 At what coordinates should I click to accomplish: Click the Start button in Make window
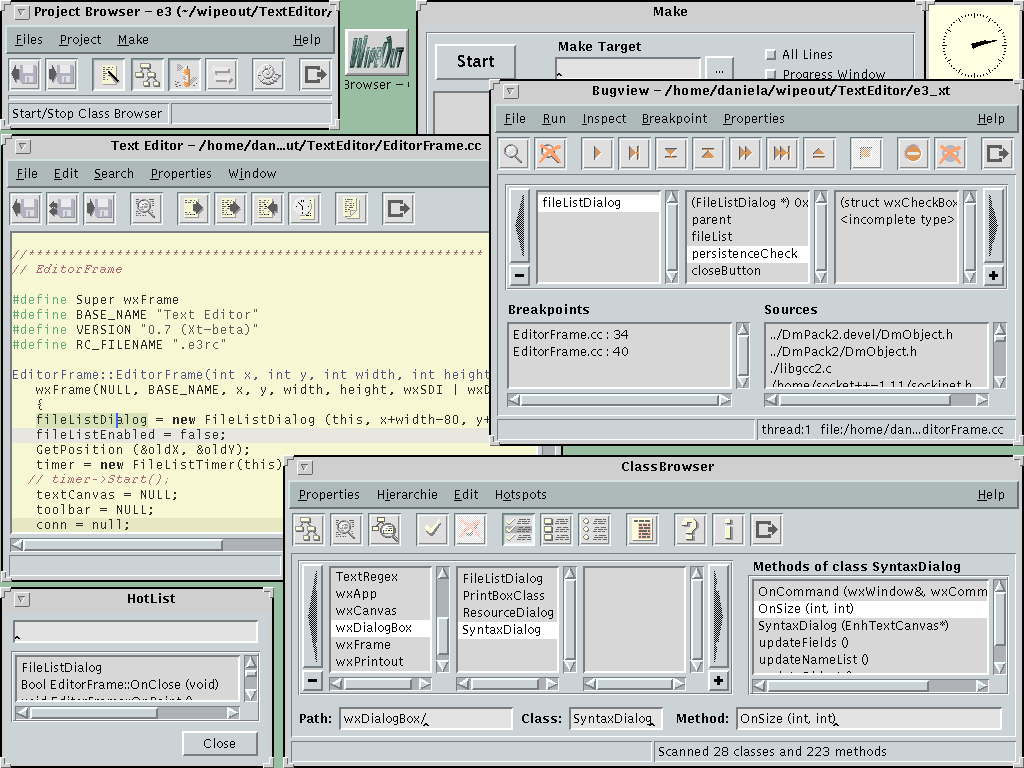tap(475, 61)
